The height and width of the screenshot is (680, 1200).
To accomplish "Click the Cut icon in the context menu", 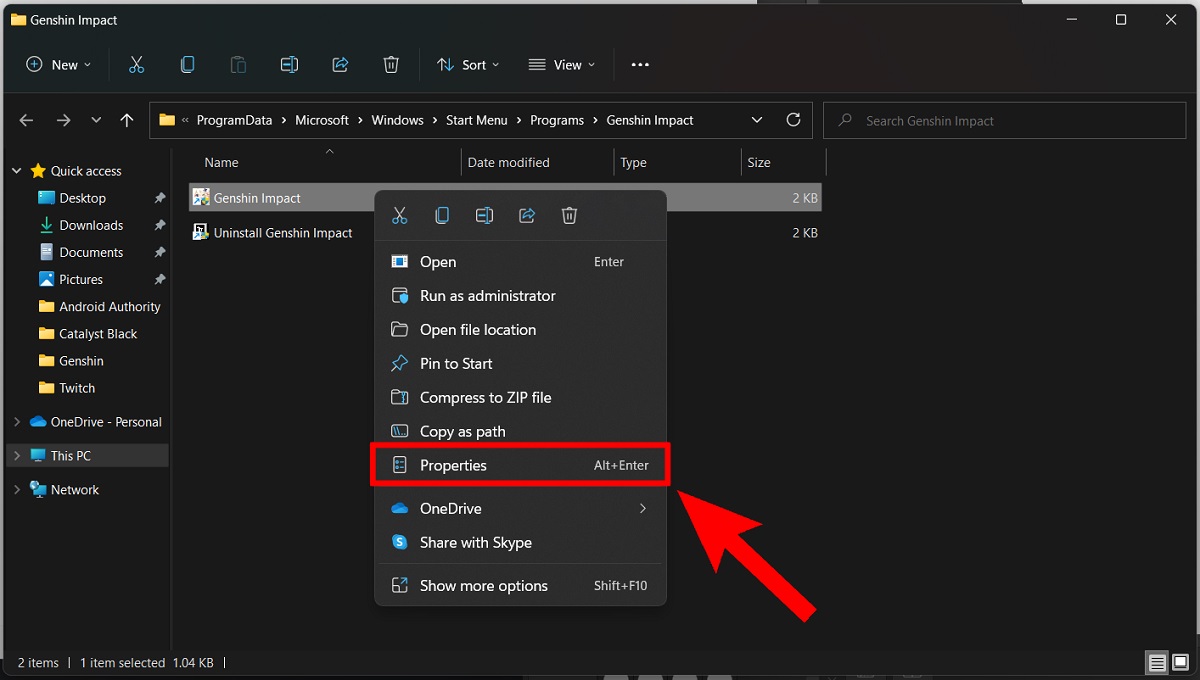I will click(400, 215).
